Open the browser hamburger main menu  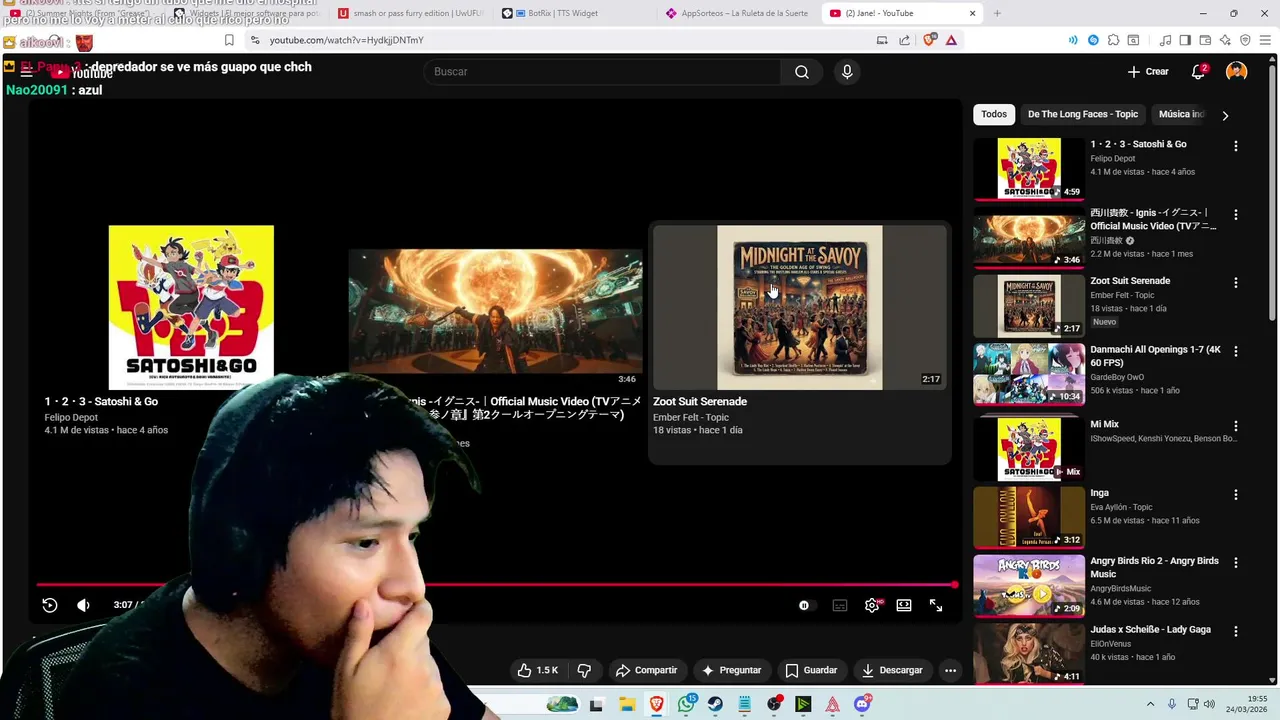[1265, 40]
